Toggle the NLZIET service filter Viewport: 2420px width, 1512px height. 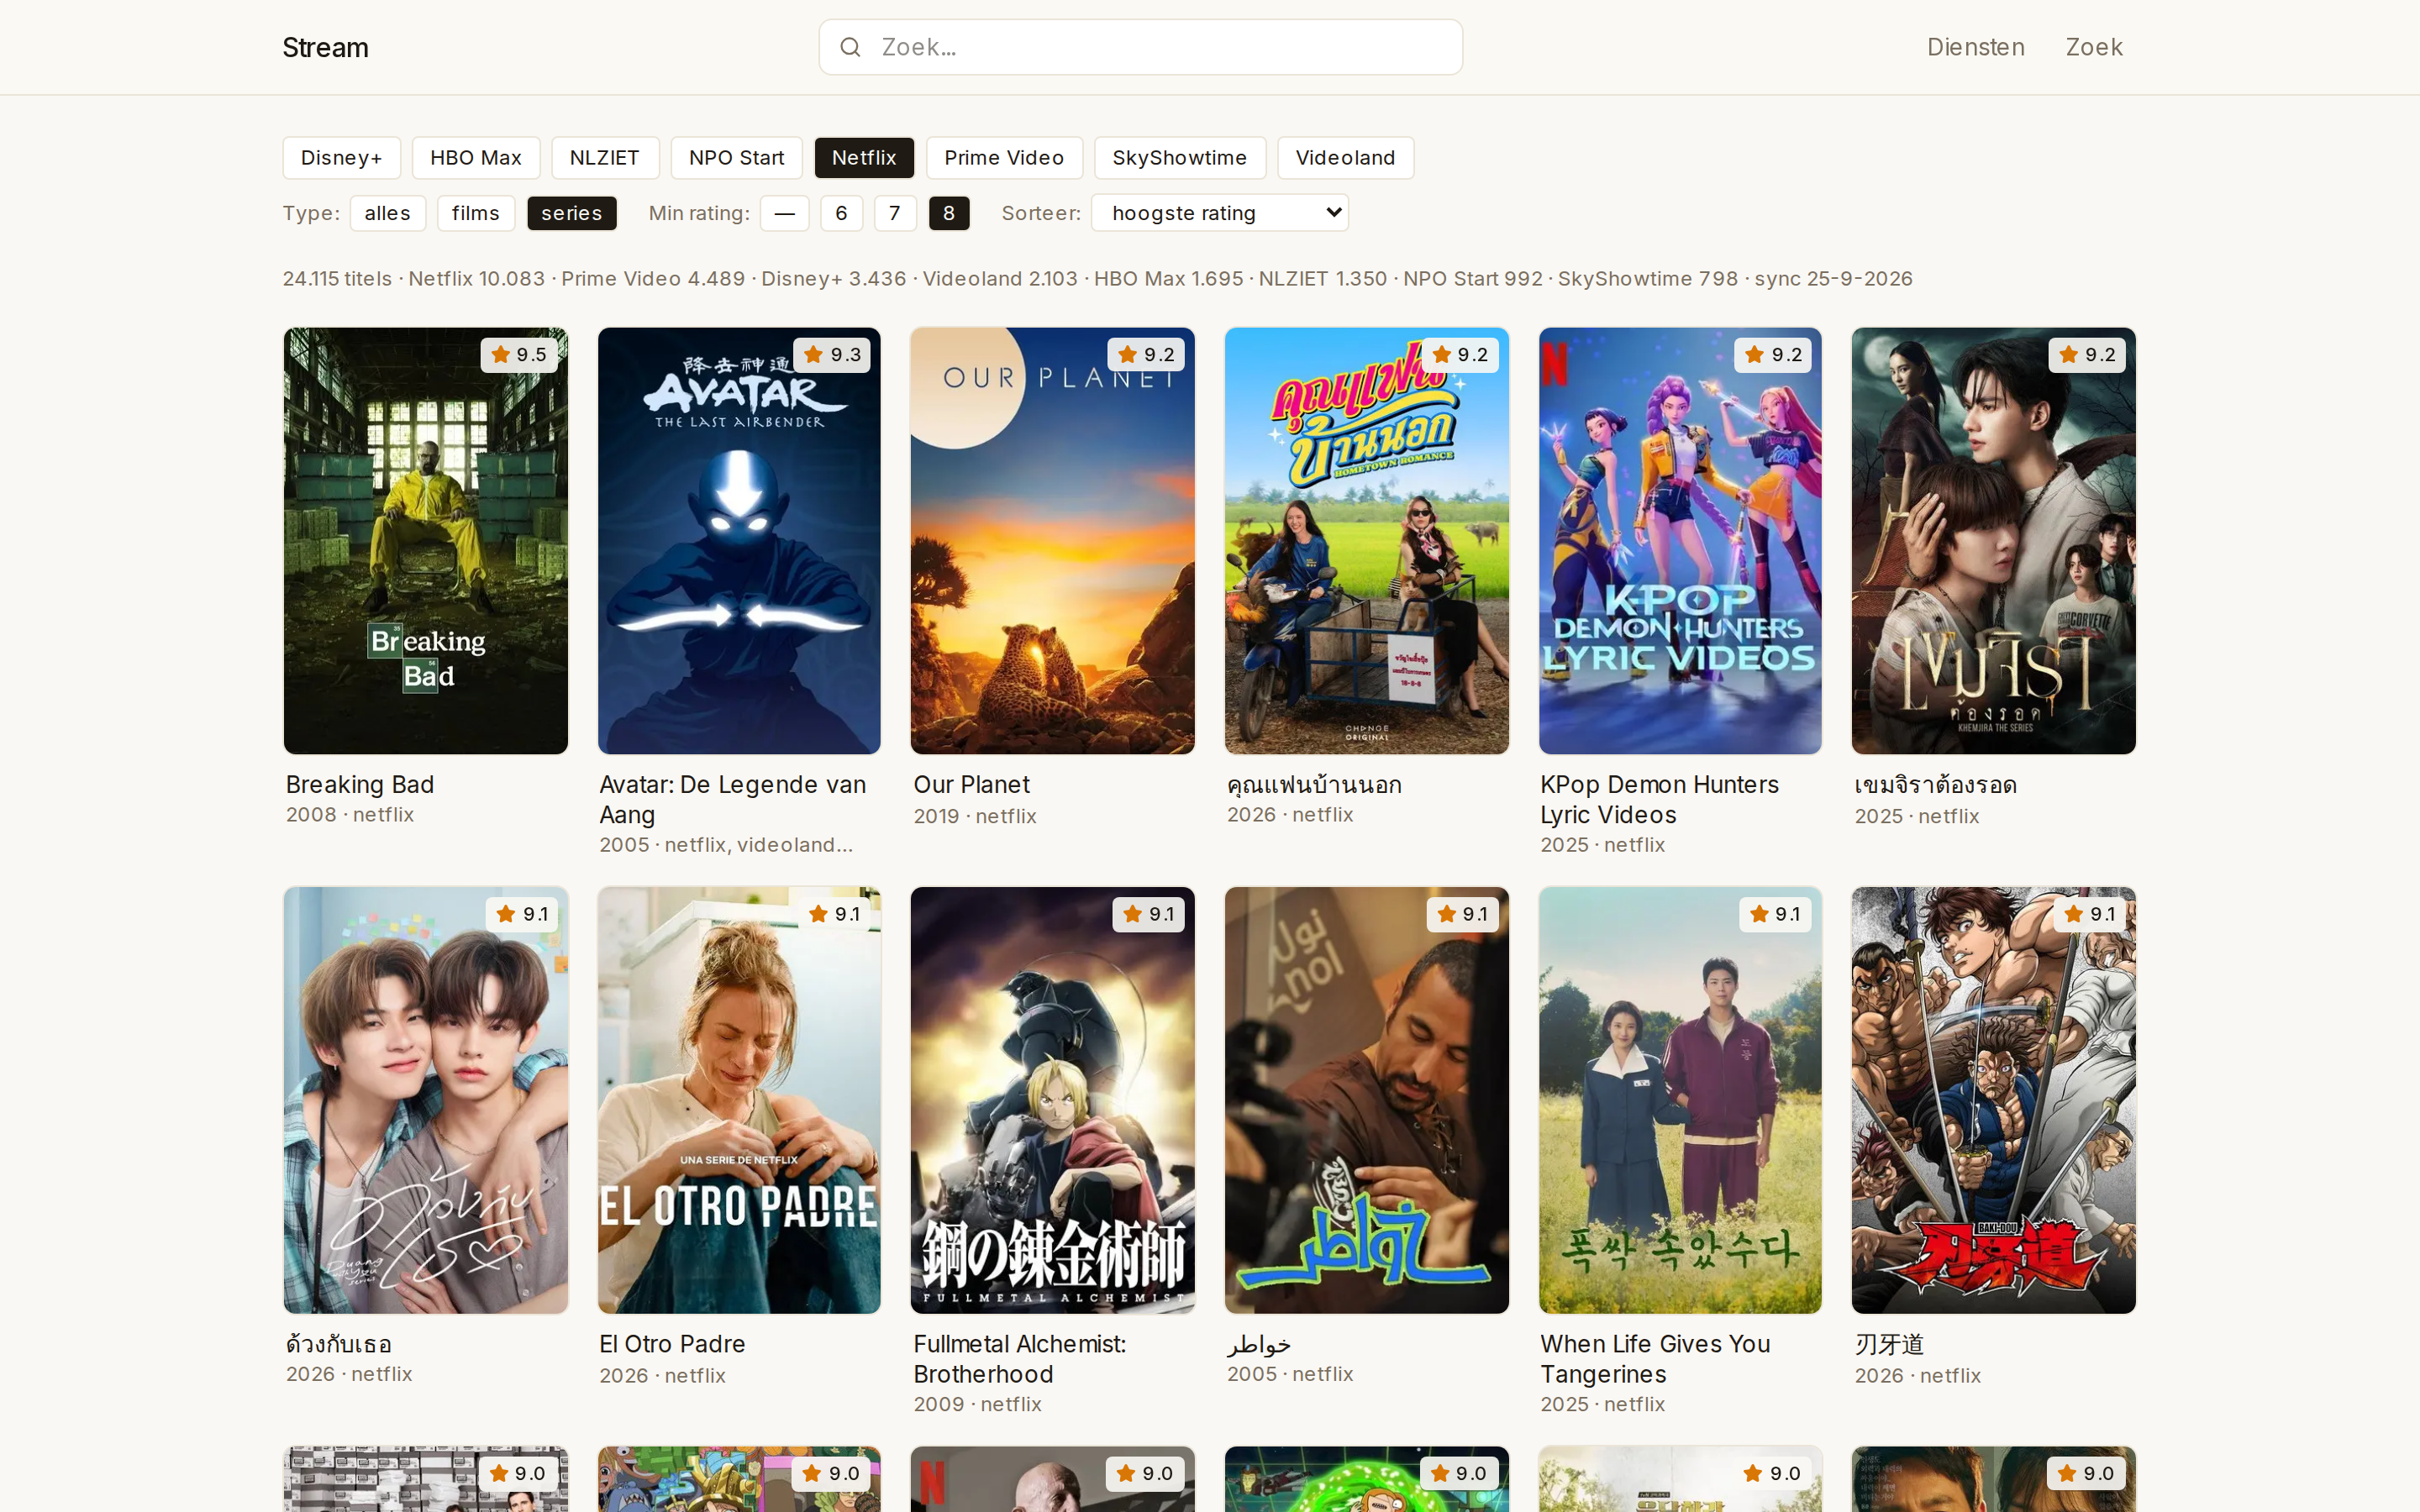605,158
